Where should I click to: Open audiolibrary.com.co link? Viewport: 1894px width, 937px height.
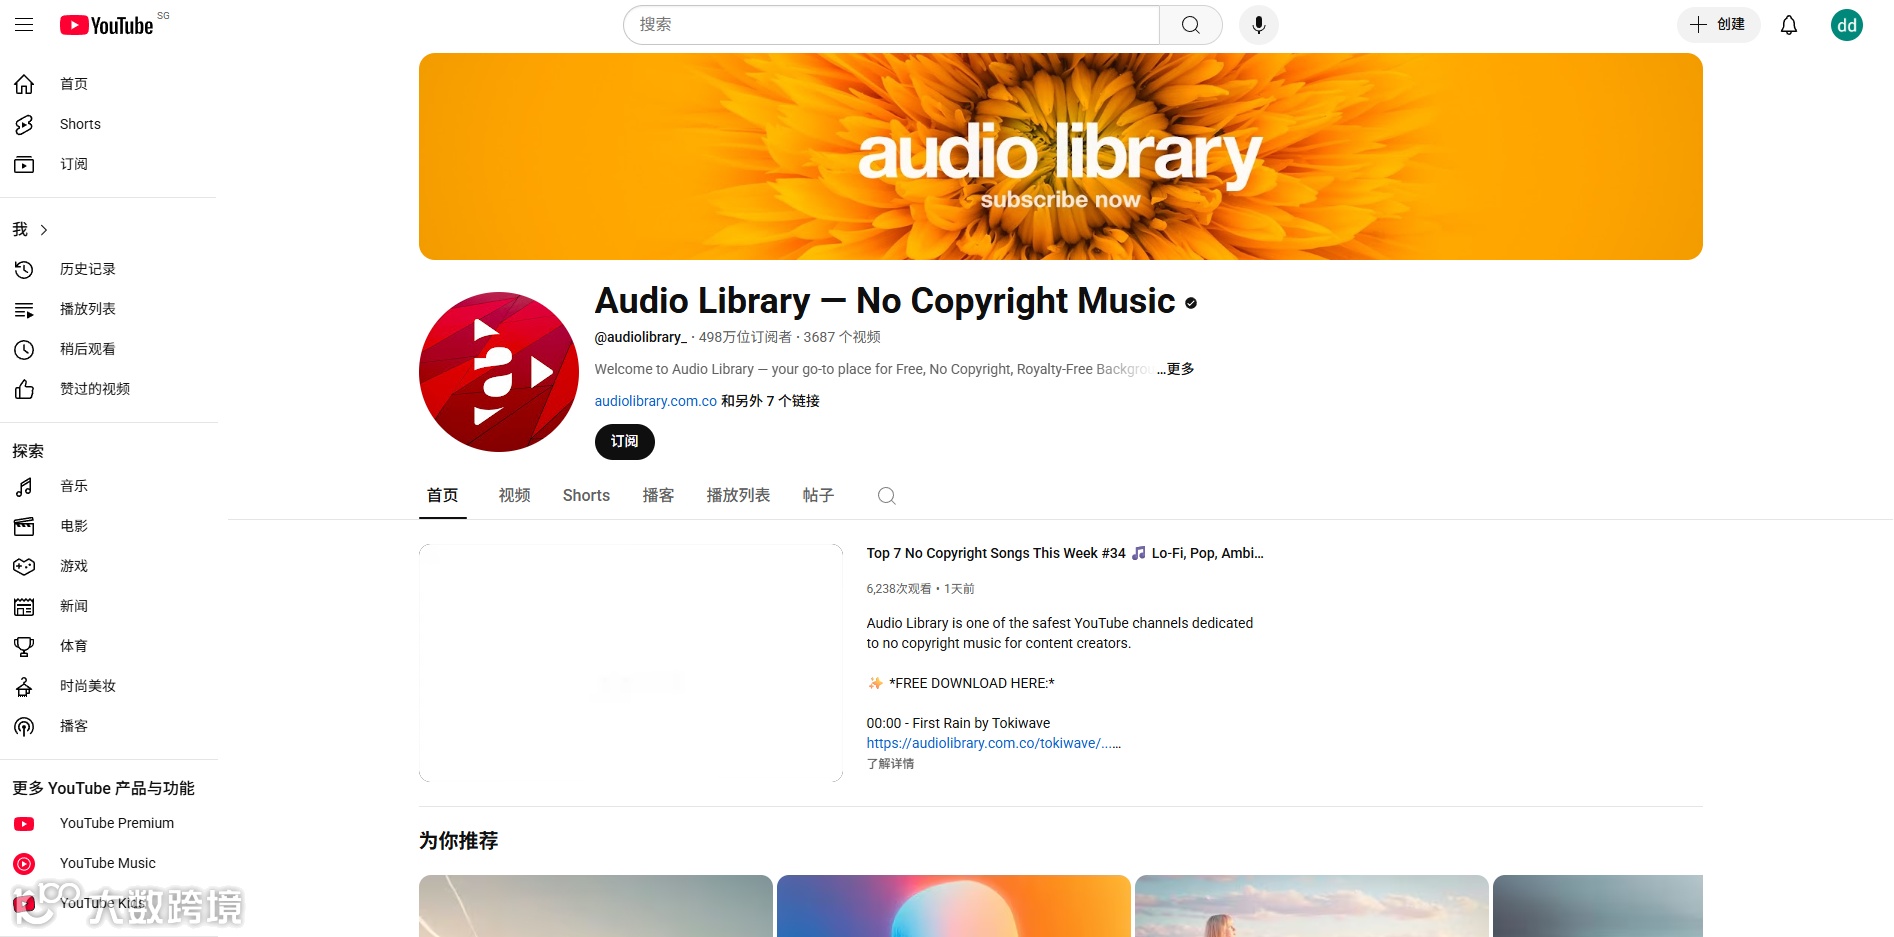pyautogui.click(x=655, y=401)
